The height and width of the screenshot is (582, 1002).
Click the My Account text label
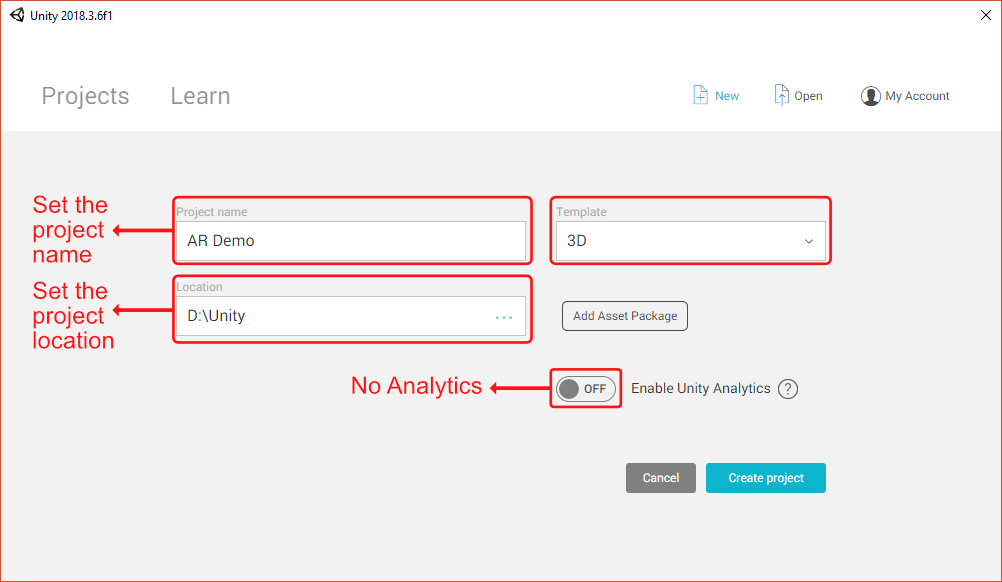coord(917,96)
